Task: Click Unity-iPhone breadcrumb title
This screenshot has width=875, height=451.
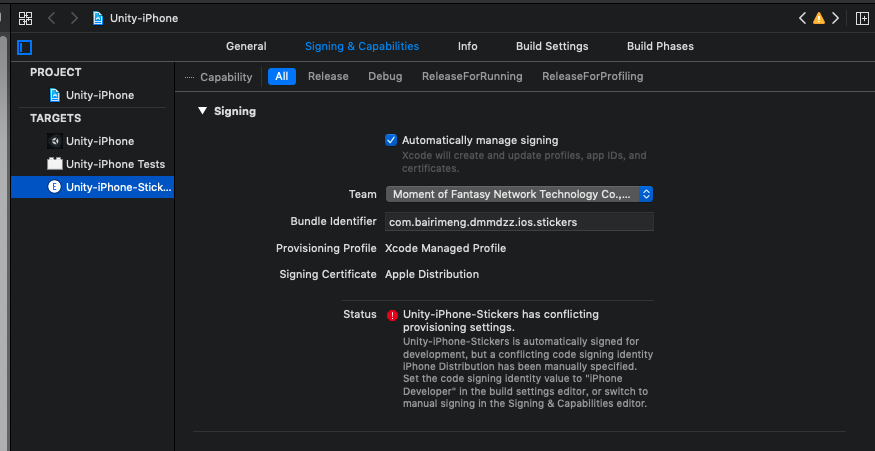Action: (144, 18)
